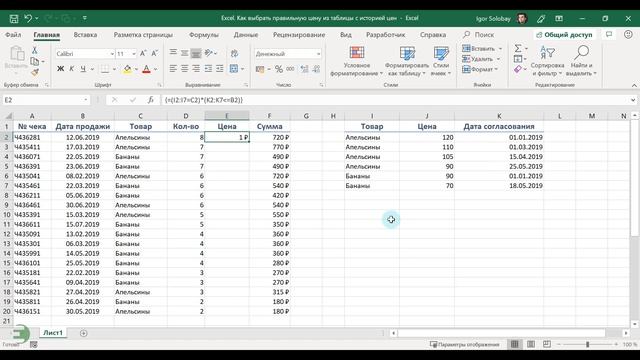Switch to Page Layout view
Image resolution: width=640 pixels, height=360 pixels.
(531, 344)
